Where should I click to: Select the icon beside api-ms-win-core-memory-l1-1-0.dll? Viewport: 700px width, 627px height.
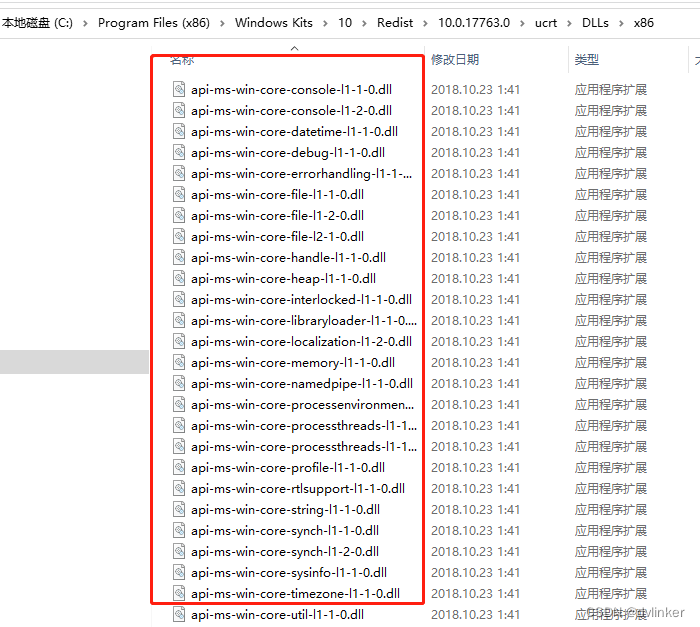tap(179, 362)
